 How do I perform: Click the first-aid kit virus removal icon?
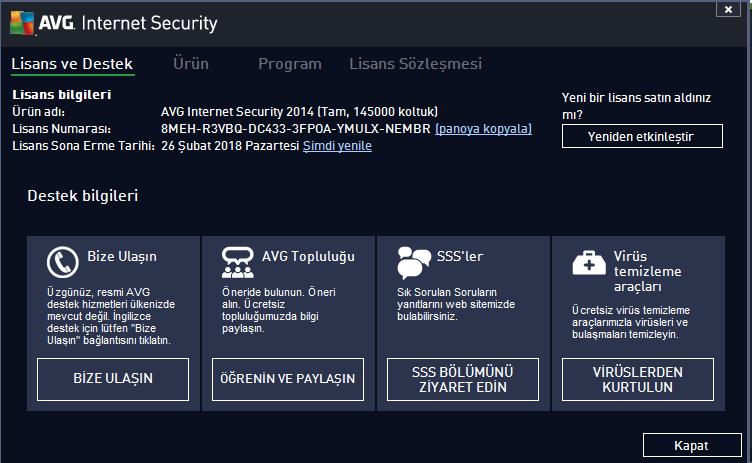(x=589, y=262)
